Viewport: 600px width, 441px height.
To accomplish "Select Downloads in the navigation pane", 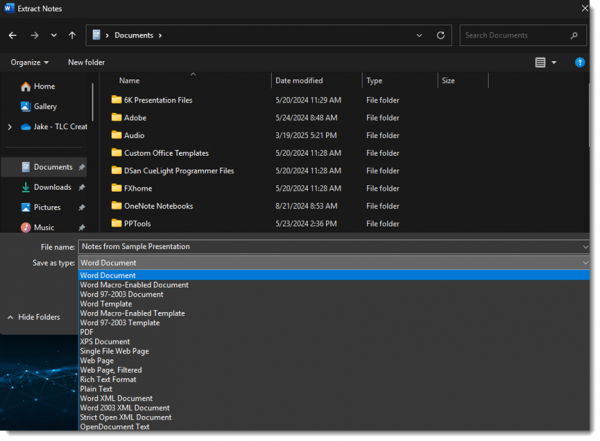I will pos(52,187).
